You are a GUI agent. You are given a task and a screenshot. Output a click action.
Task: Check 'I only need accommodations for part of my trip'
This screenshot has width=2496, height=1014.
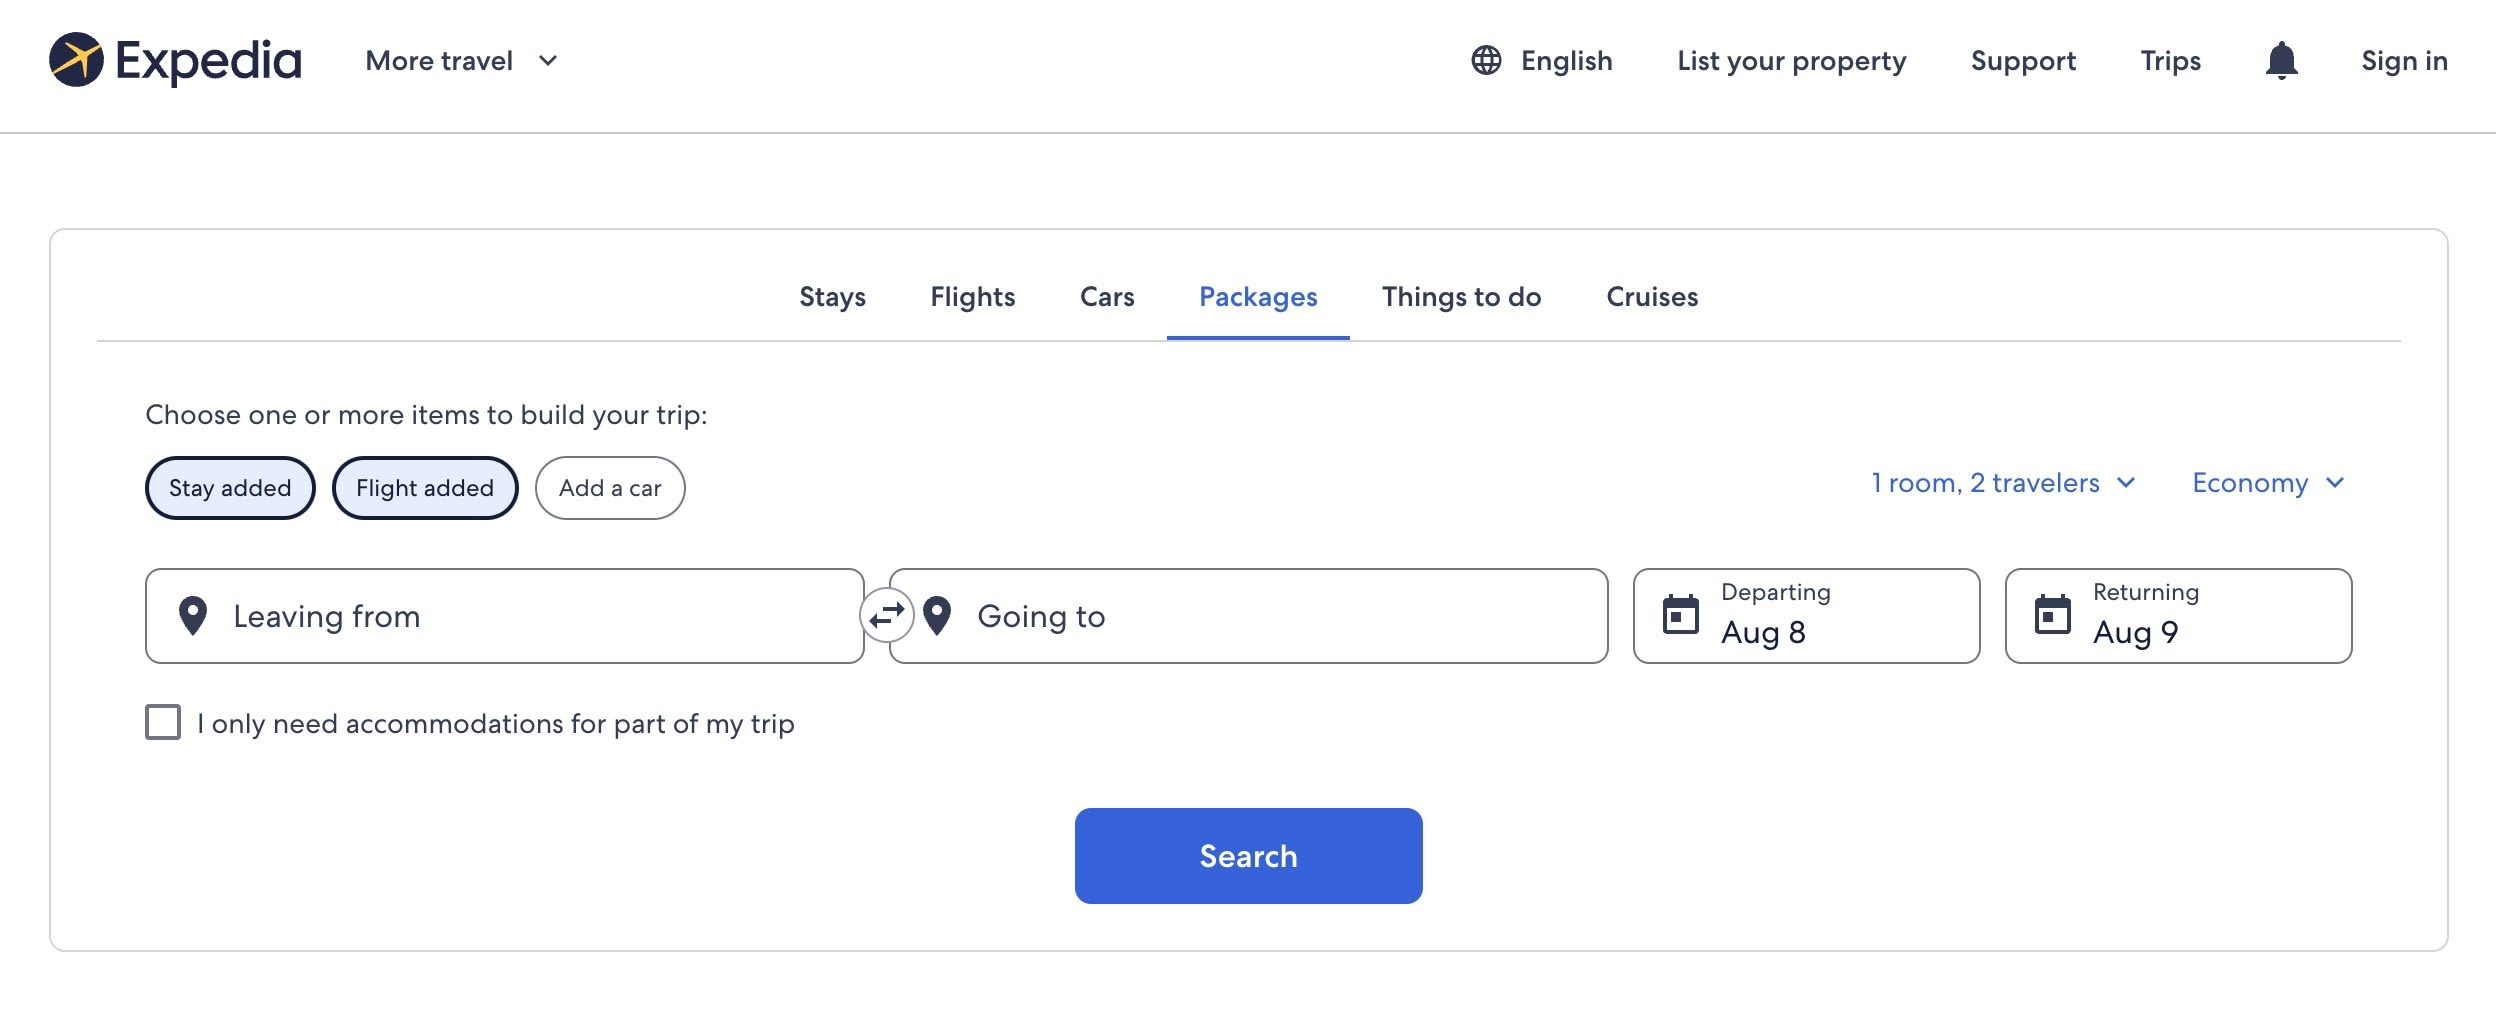click(161, 722)
